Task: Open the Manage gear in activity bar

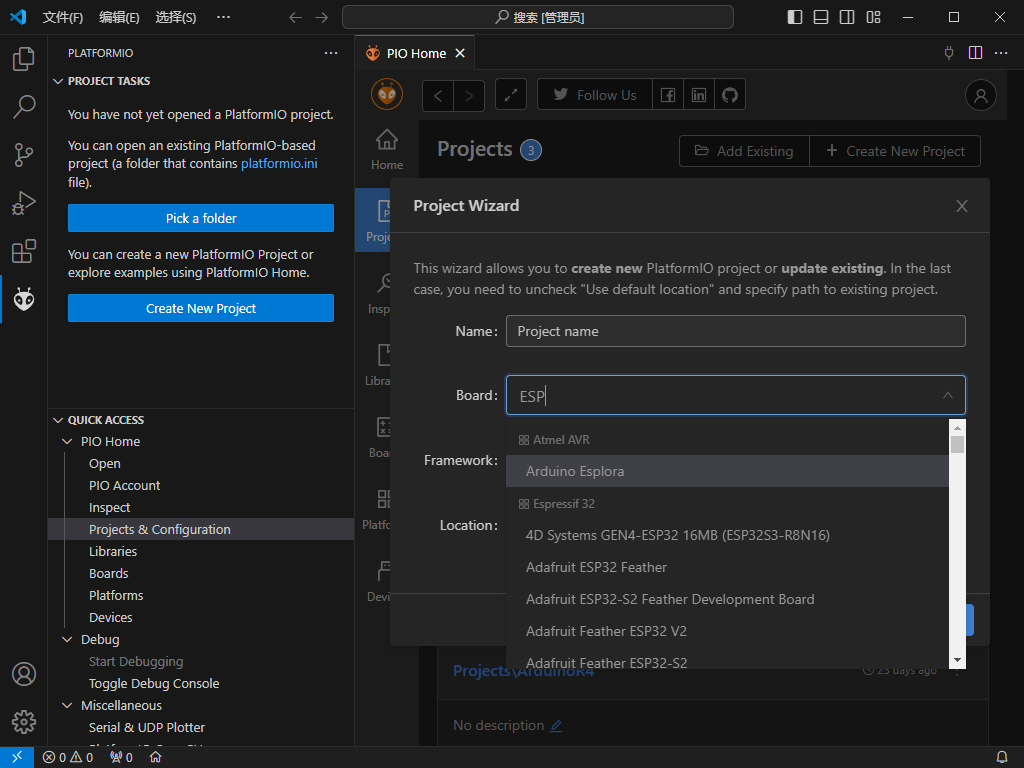Action: point(24,722)
